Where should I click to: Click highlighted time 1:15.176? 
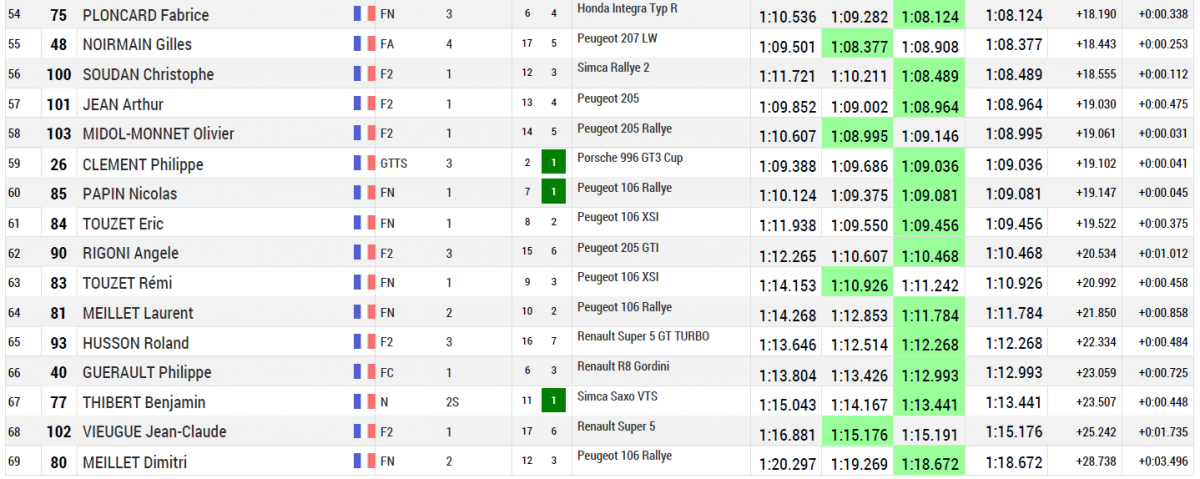click(859, 433)
